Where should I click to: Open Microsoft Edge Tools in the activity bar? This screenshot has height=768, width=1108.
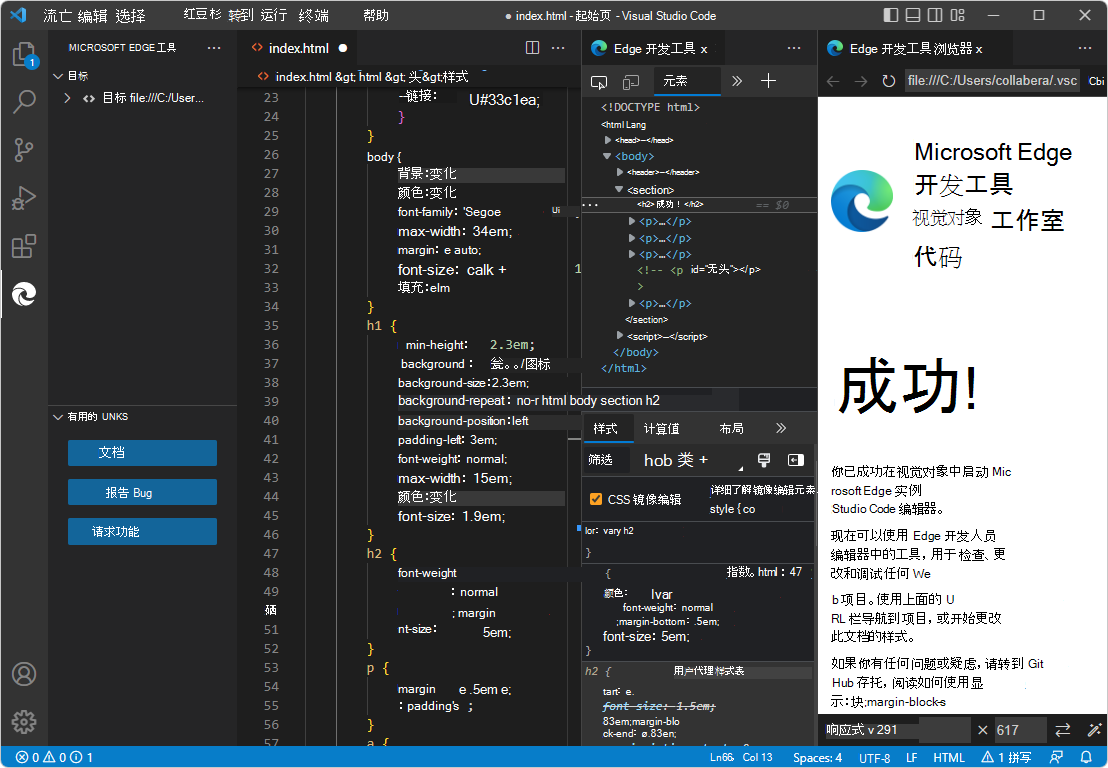pyautogui.click(x=24, y=294)
